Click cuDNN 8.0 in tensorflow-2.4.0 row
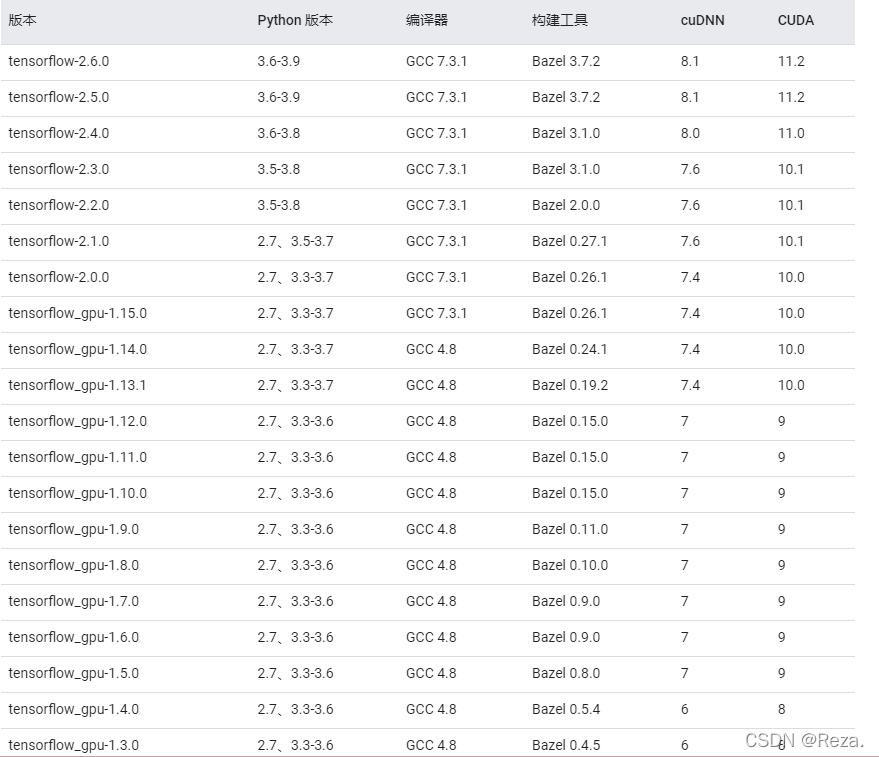 tap(690, 133)
